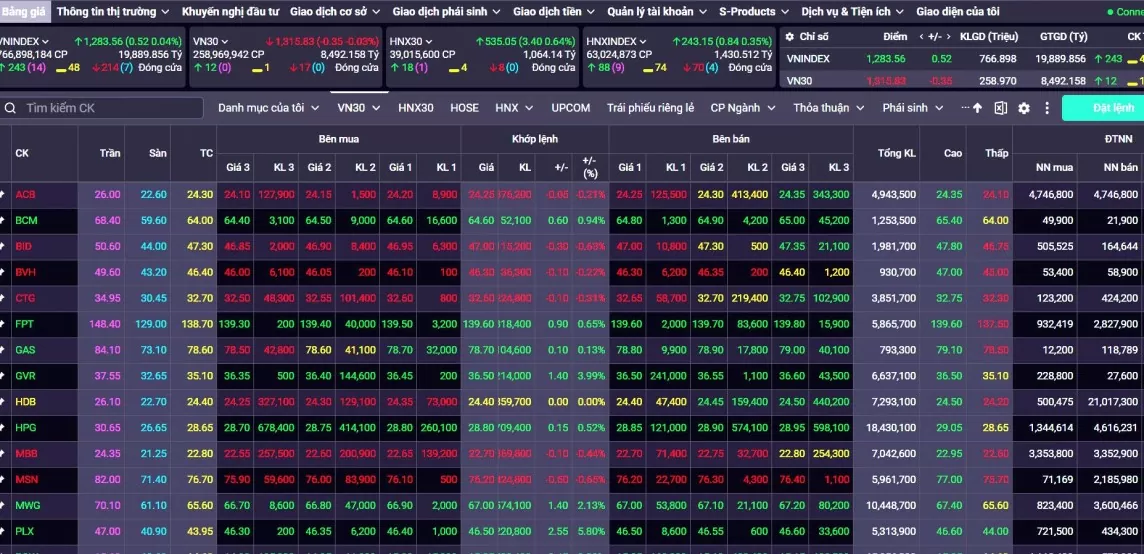This screenshot has height=554, width=1144.
Task: Switch to the HNX30 tab
Action: (x=416, y=108)
